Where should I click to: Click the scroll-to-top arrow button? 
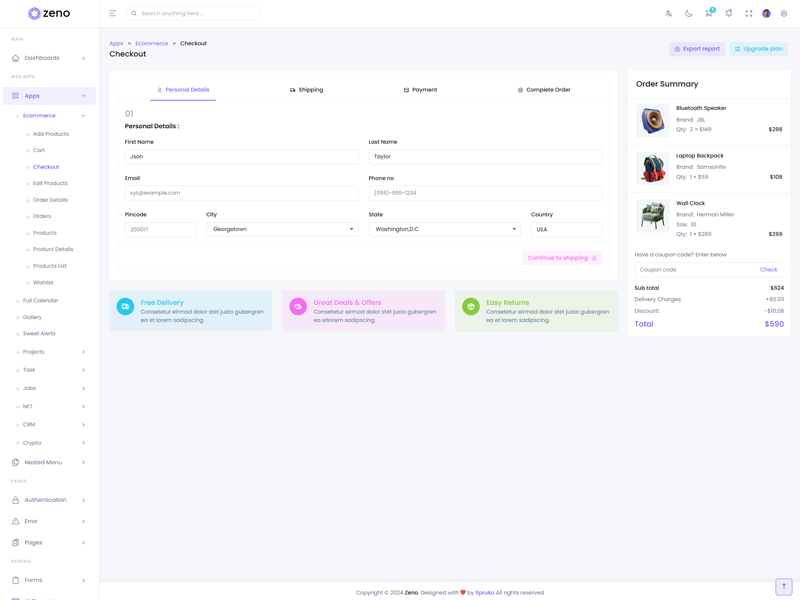click(784, 586)
